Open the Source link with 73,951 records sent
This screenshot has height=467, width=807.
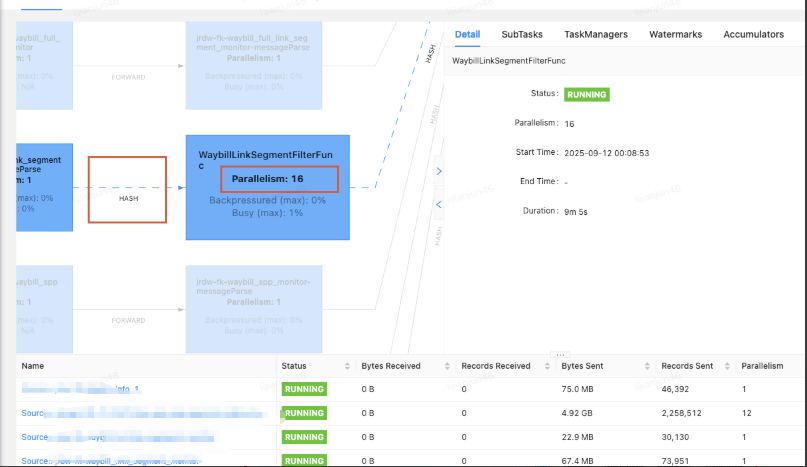(111, 461)
